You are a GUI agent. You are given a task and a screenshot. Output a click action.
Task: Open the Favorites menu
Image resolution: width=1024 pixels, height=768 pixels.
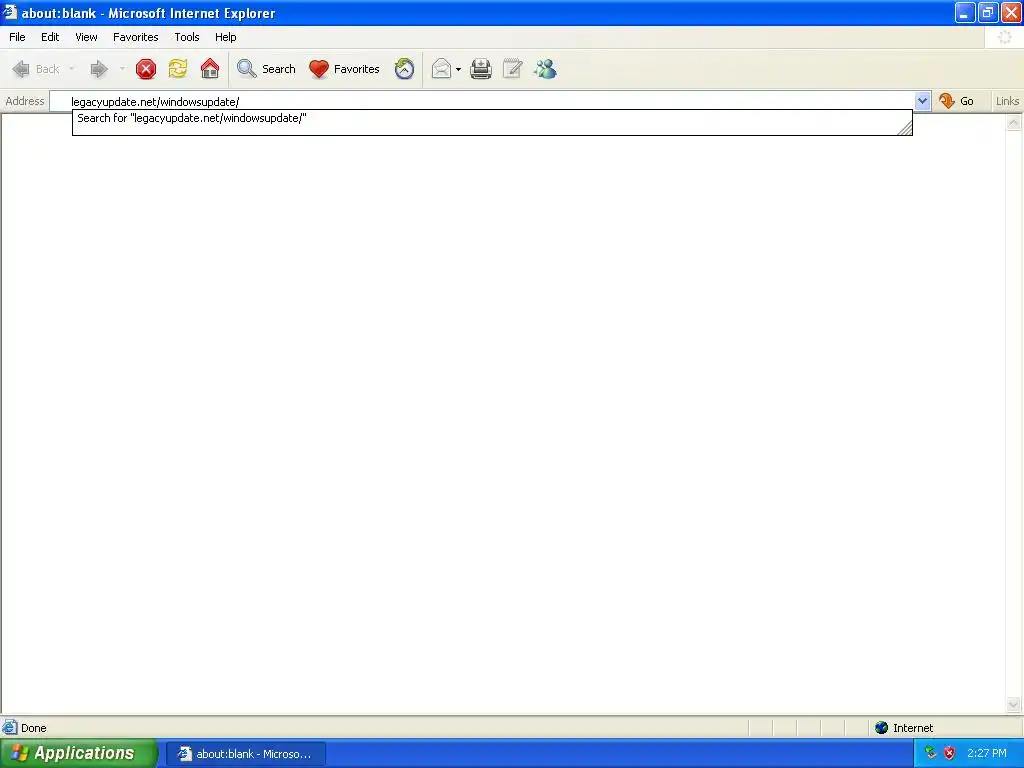click(135, 37)
